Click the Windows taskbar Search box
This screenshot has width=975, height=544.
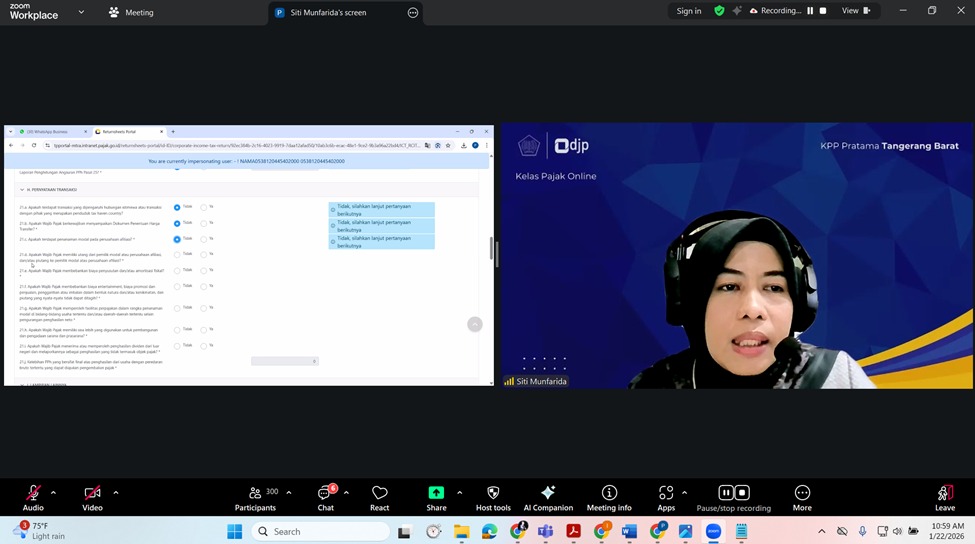(320, 531)
